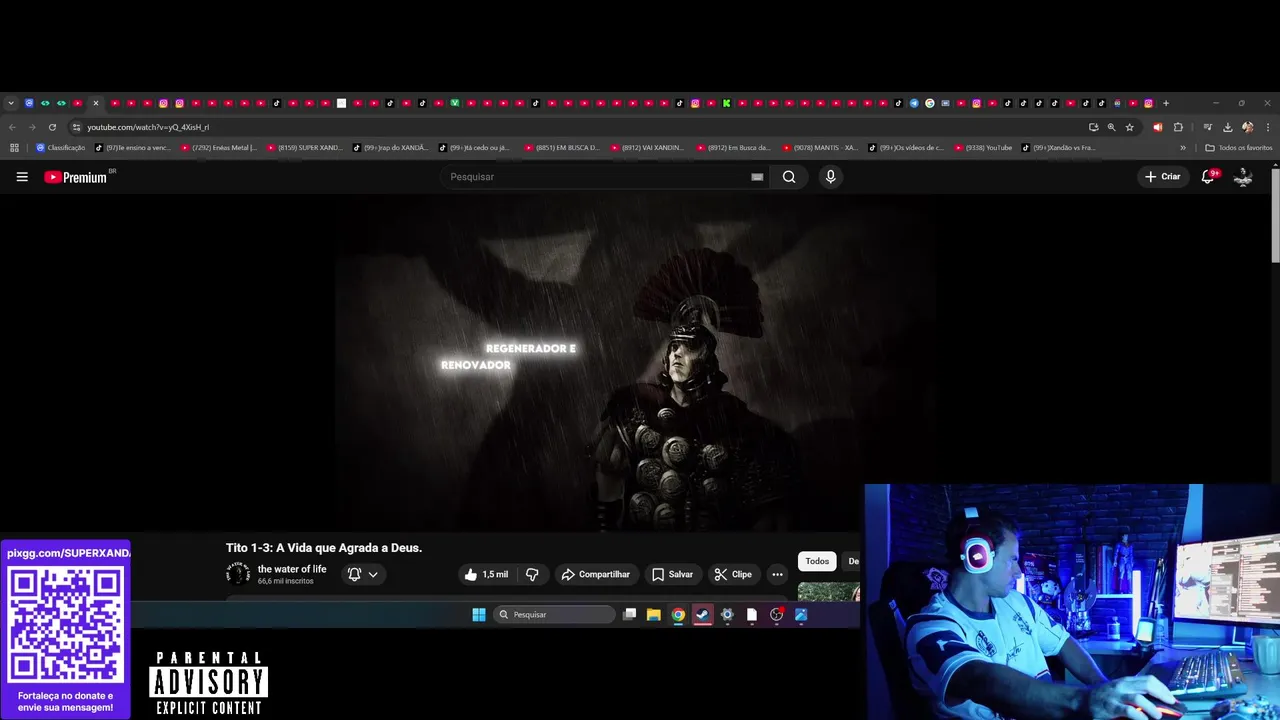
Task: Open the YouTube notifications bell
Action: (x=1208, y=177)
